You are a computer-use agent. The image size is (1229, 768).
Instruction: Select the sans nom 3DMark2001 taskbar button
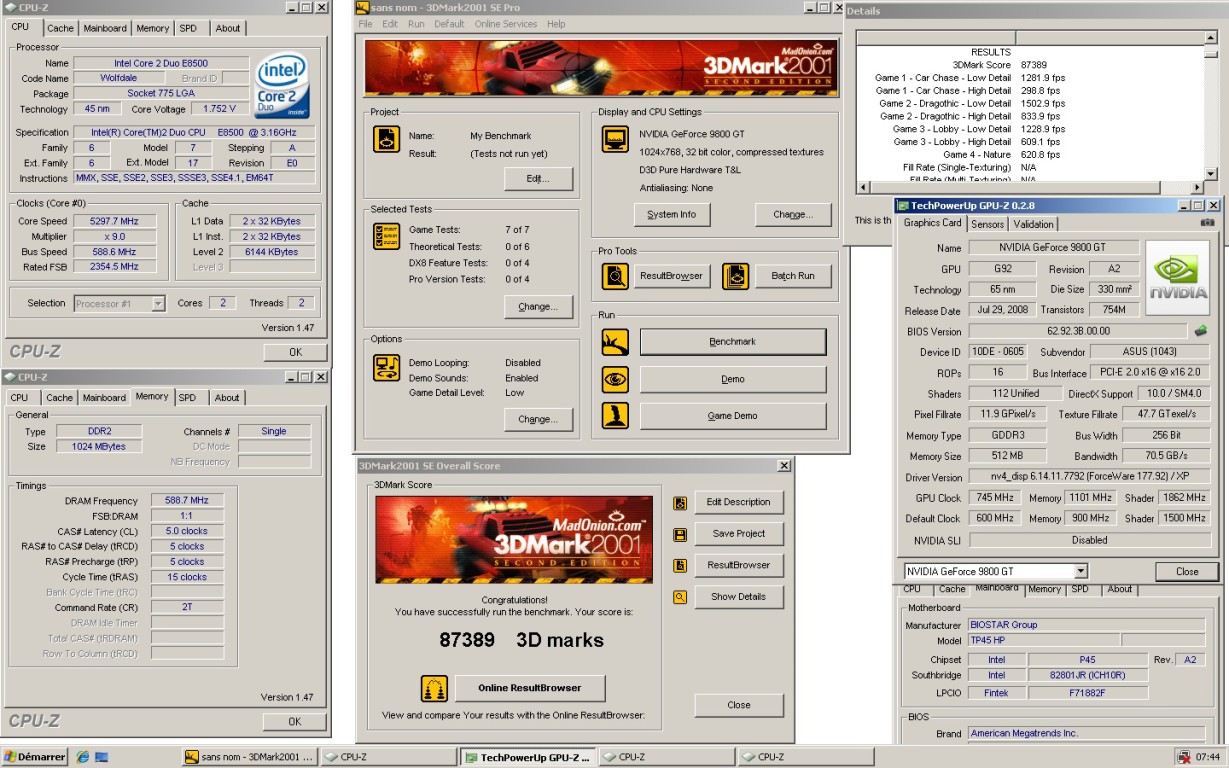point(251,757)
